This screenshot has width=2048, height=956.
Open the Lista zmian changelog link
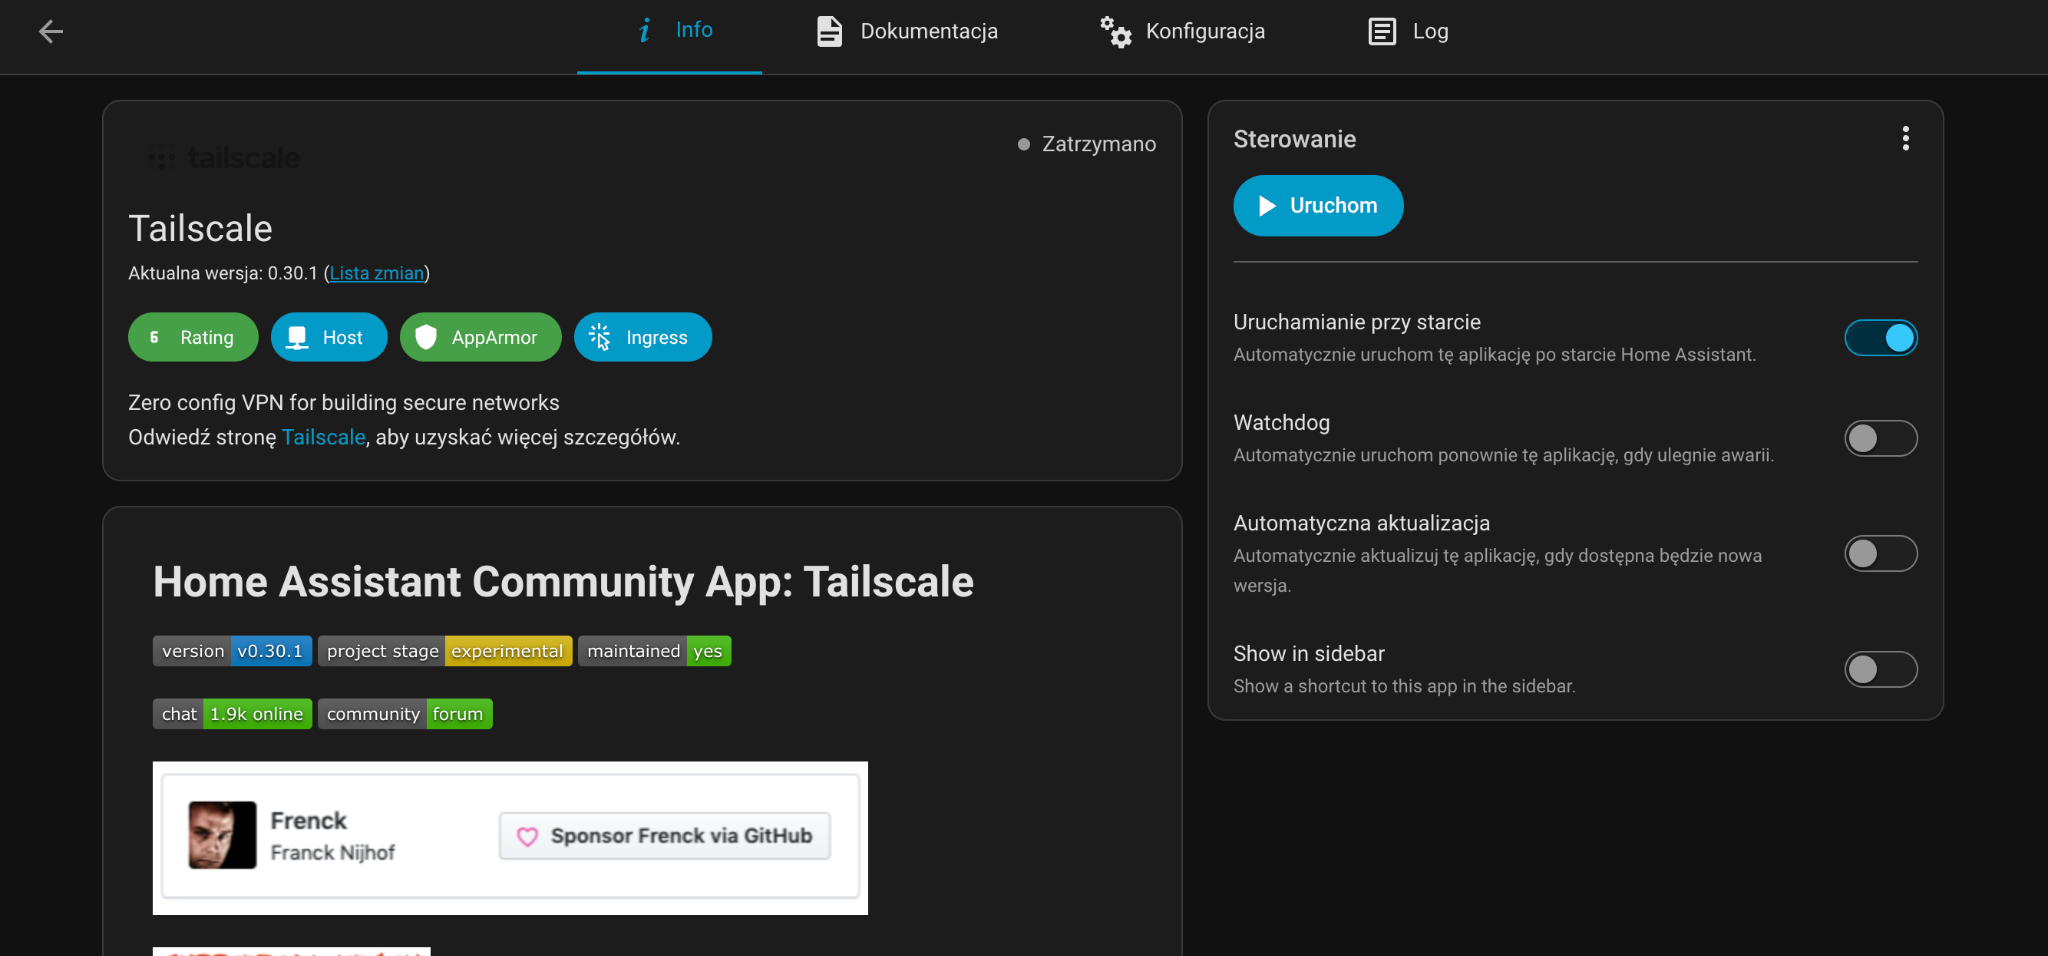click(x=377, y=273)
